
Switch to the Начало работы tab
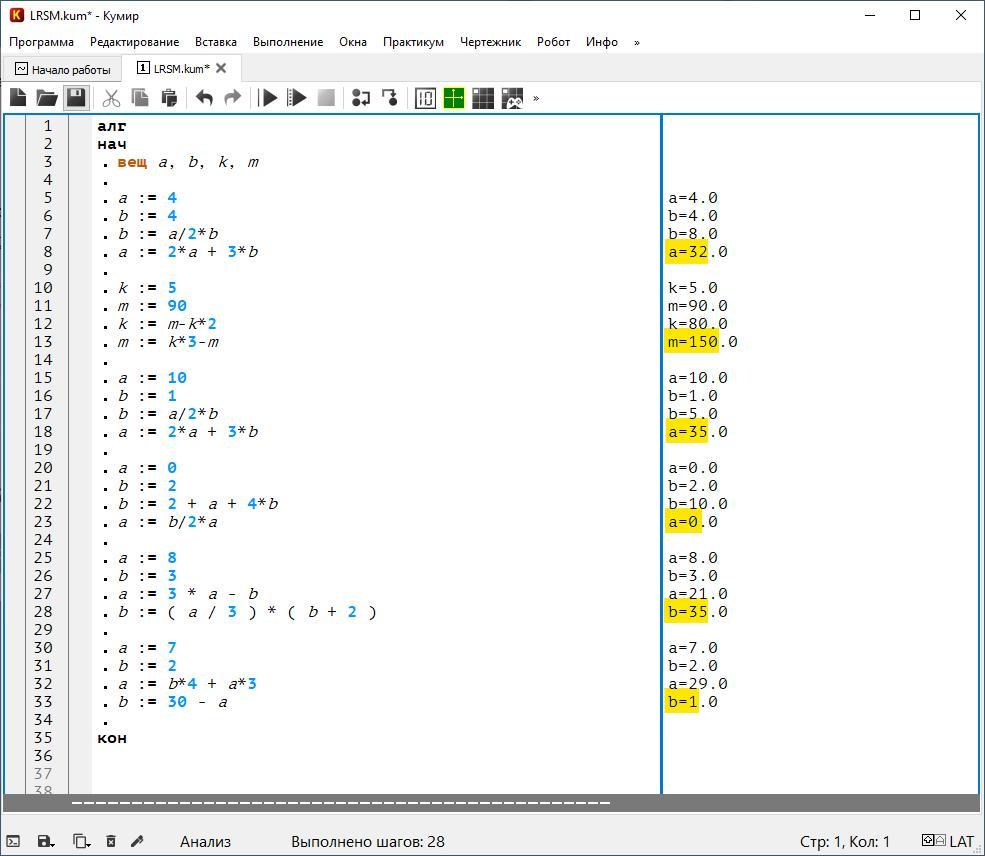point(62,69)
